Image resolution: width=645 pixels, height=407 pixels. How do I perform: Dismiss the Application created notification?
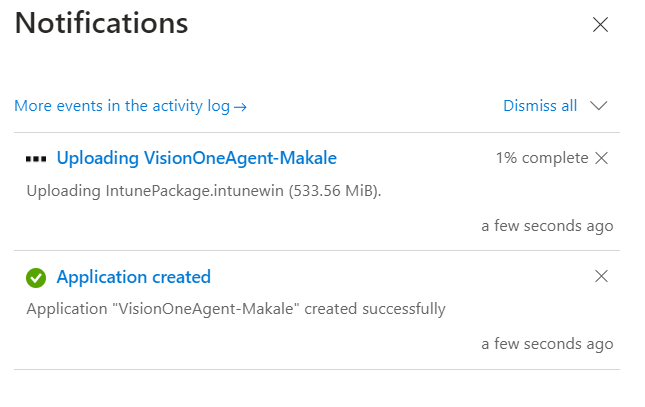click(x=601, y=276)
